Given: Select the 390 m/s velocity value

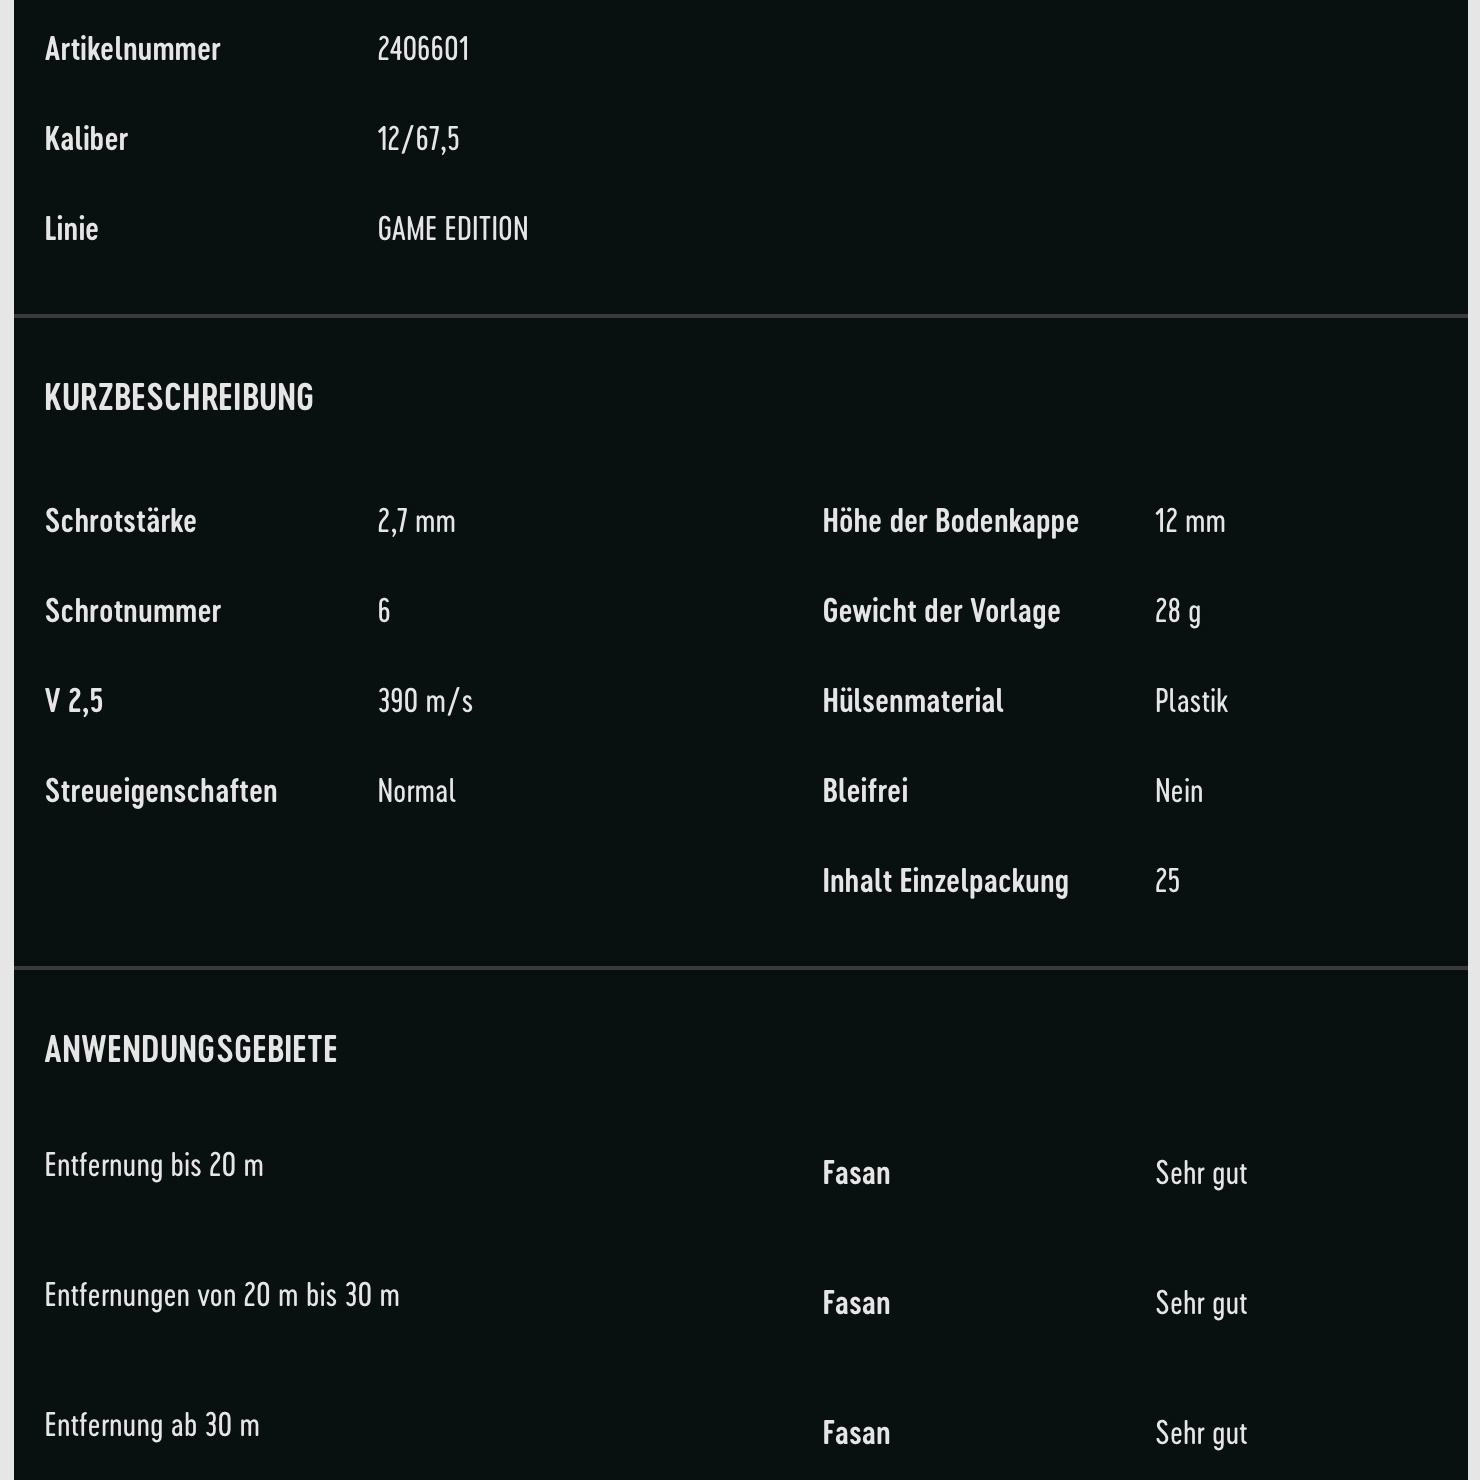Looking at the screenshot, I should pos(425,701).
